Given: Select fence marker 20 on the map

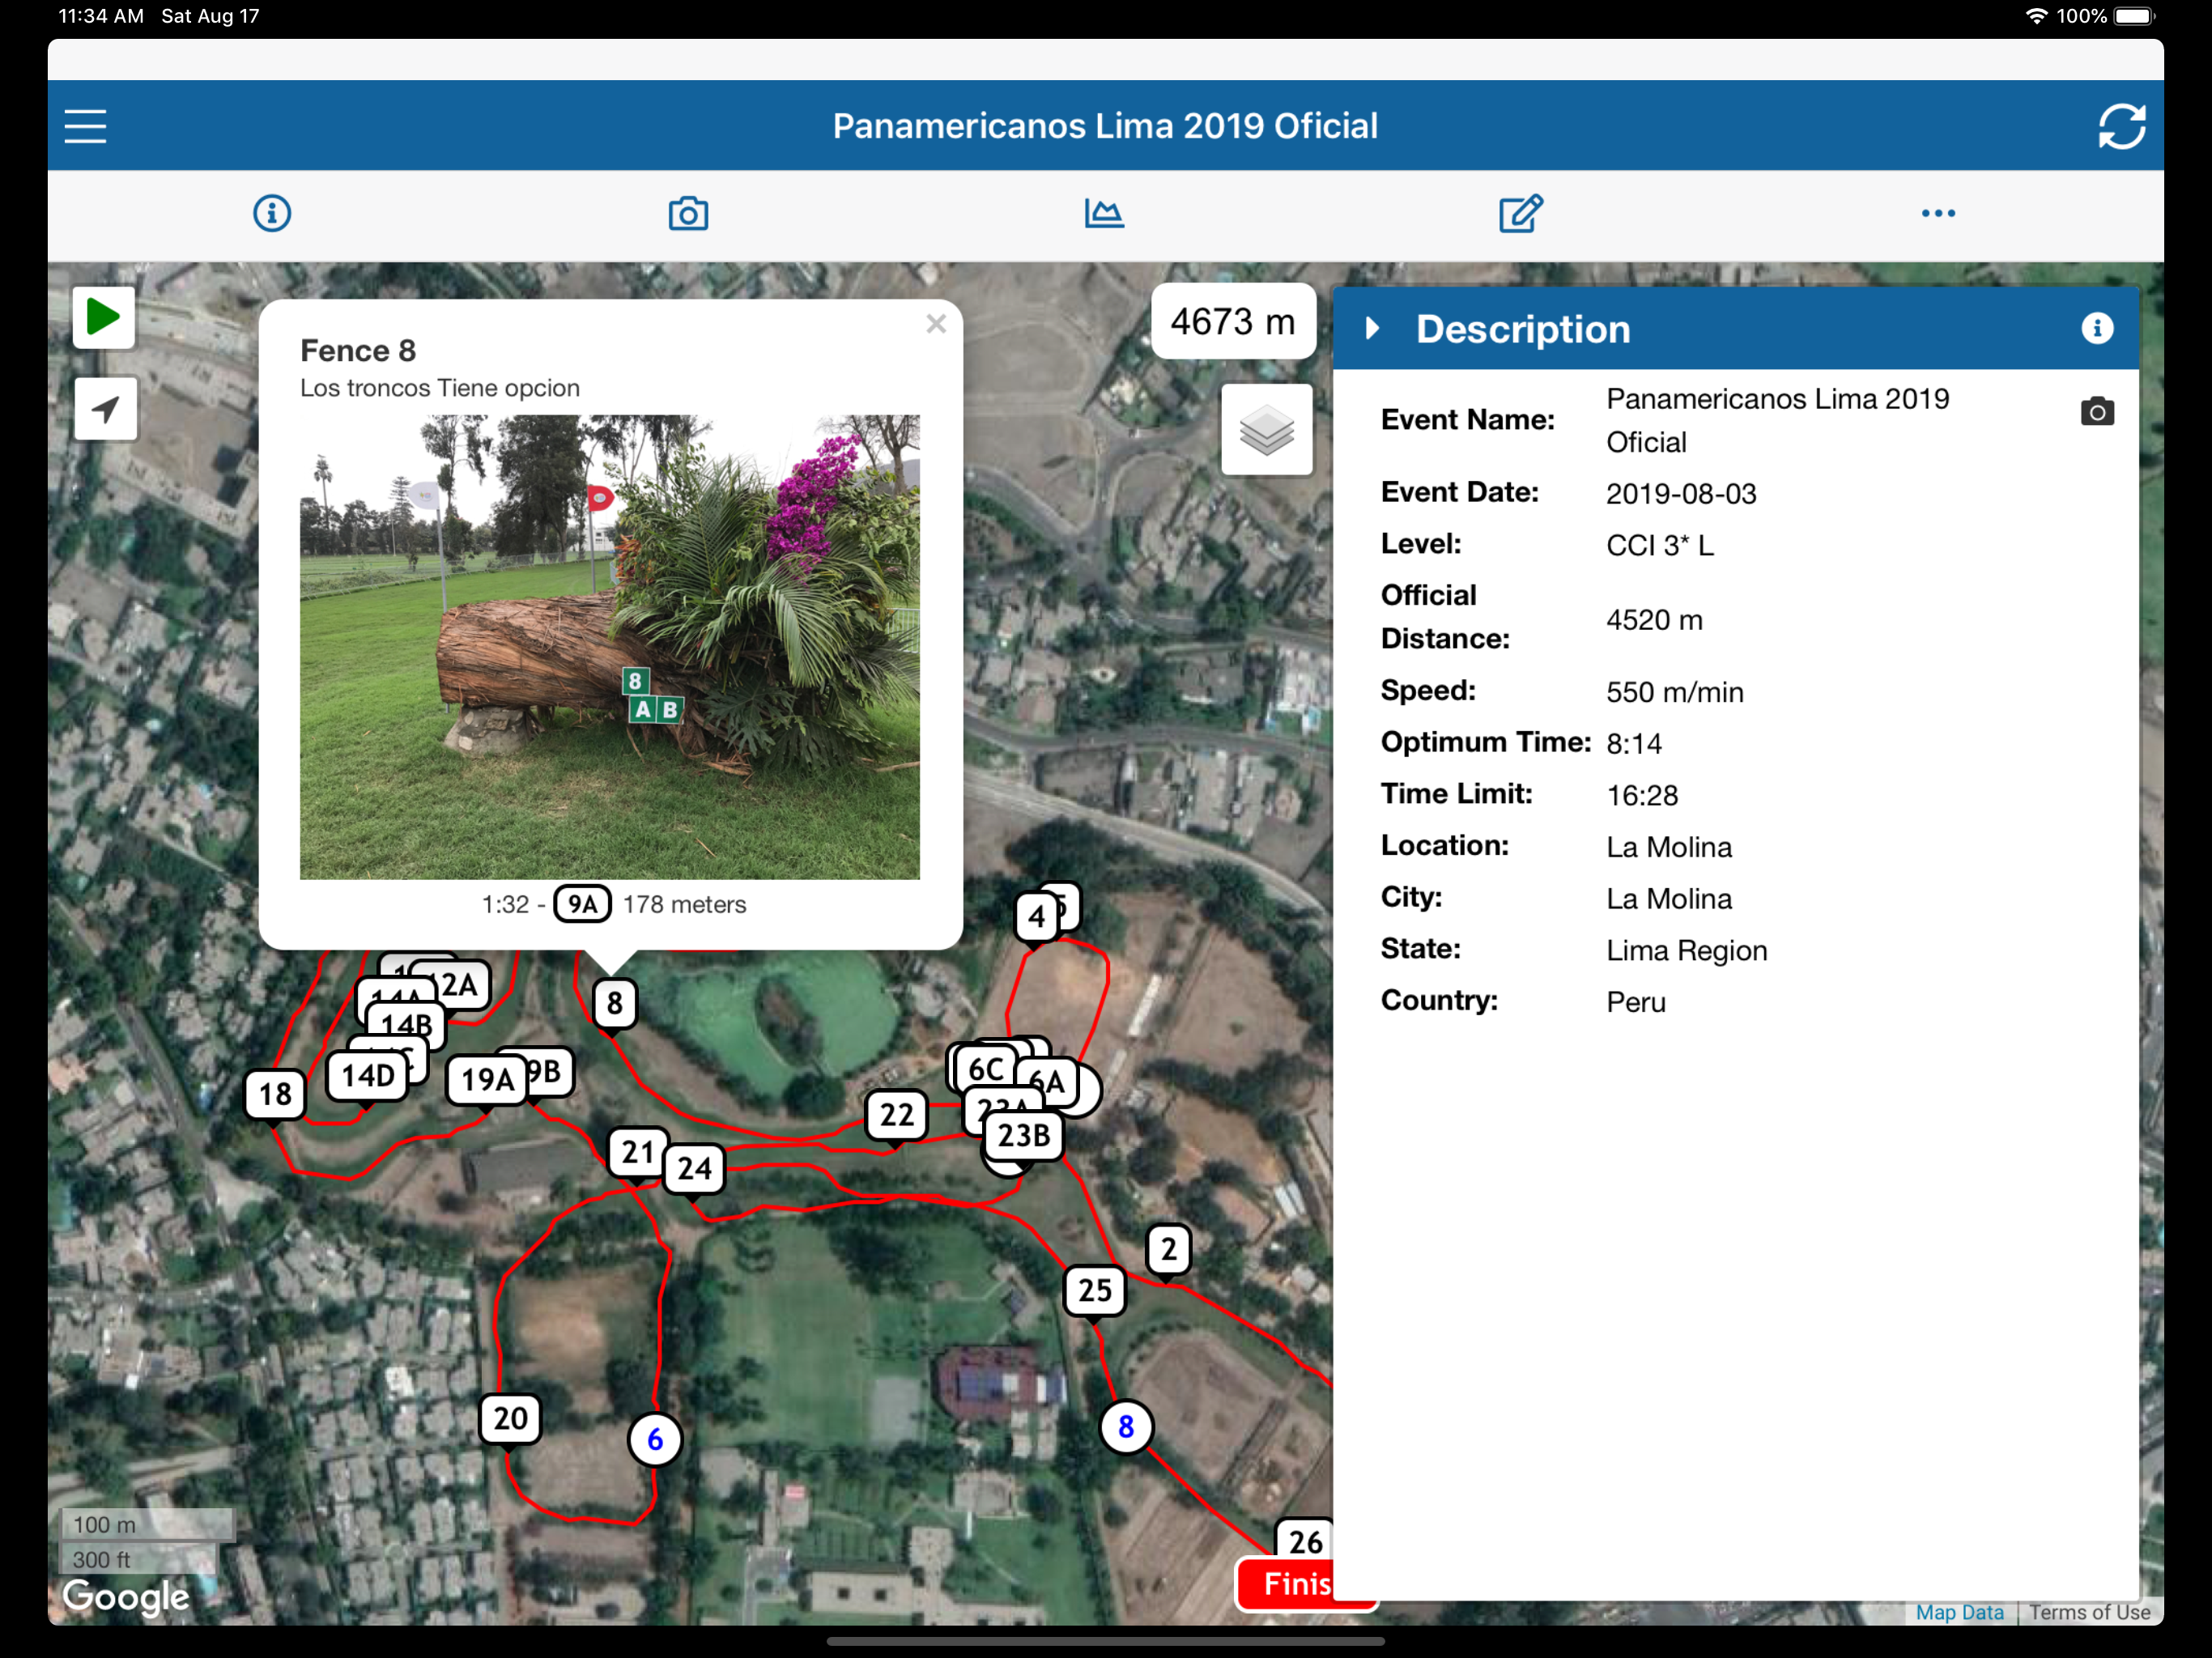Looking at the screenshot, I should click(510, 1419).
